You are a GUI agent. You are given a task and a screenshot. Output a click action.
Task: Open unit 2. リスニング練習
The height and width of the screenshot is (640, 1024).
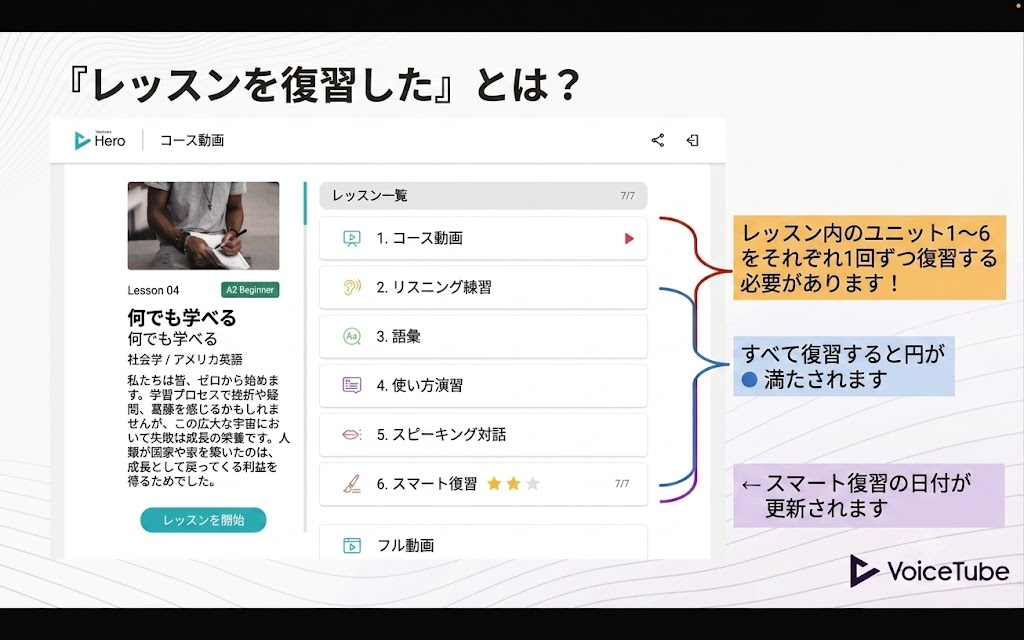483,287
